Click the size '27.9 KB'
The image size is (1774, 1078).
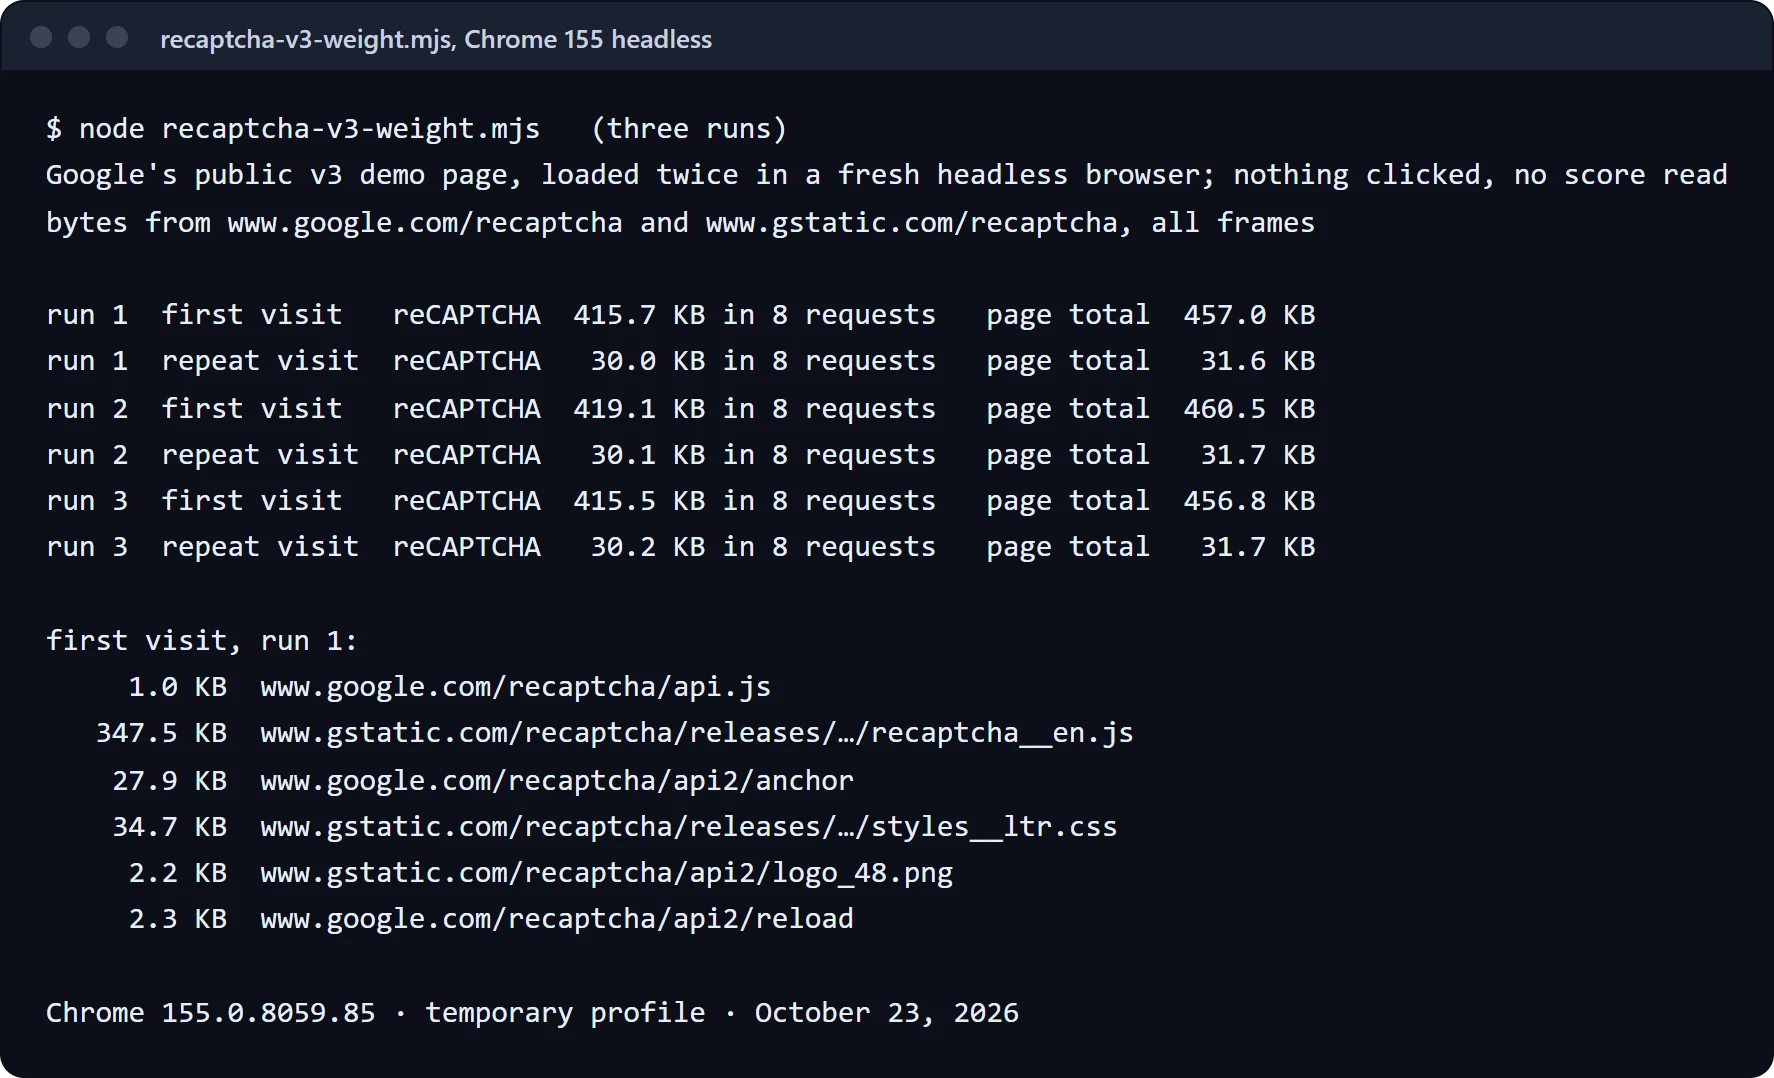pyautogui.click(x=169, y=780)
